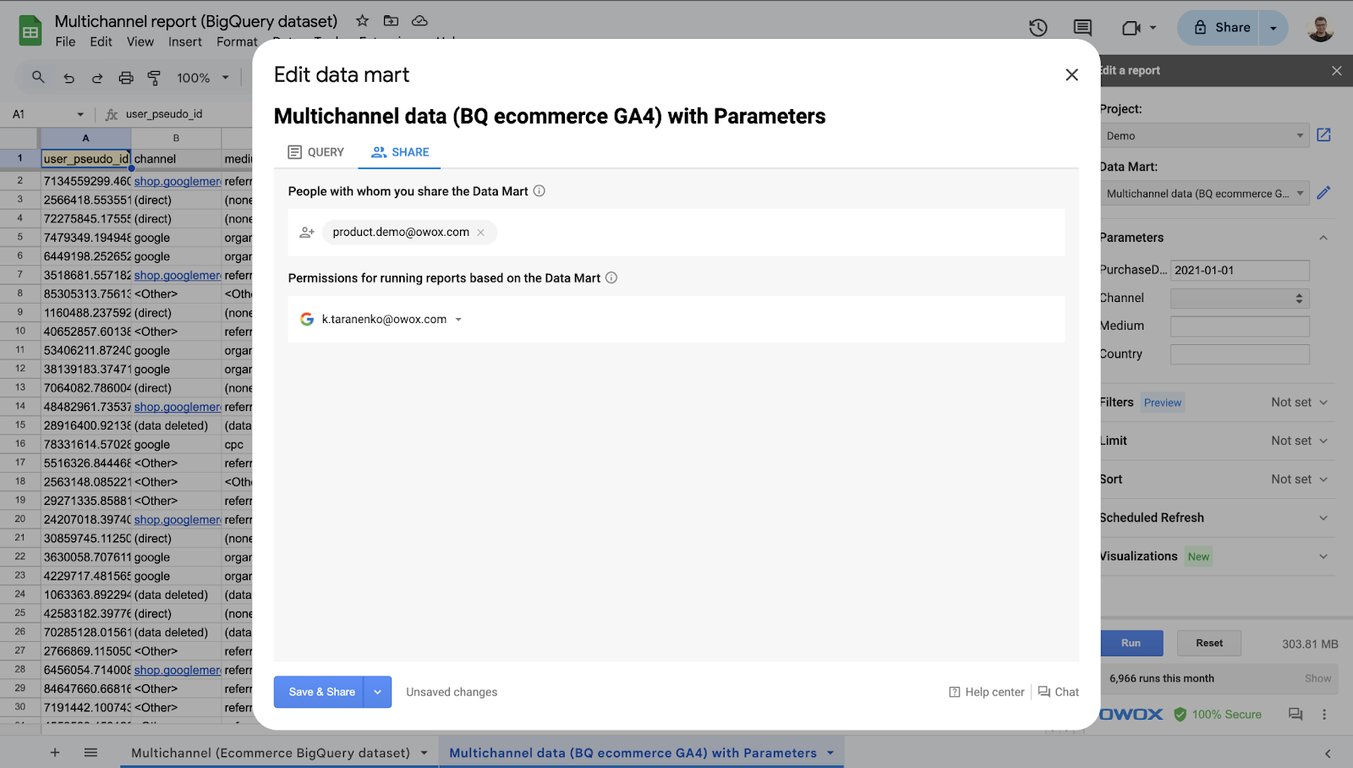Viewport: 1353px width, 768px height.
Task: Open Help center link
Action: click(986, 692)
